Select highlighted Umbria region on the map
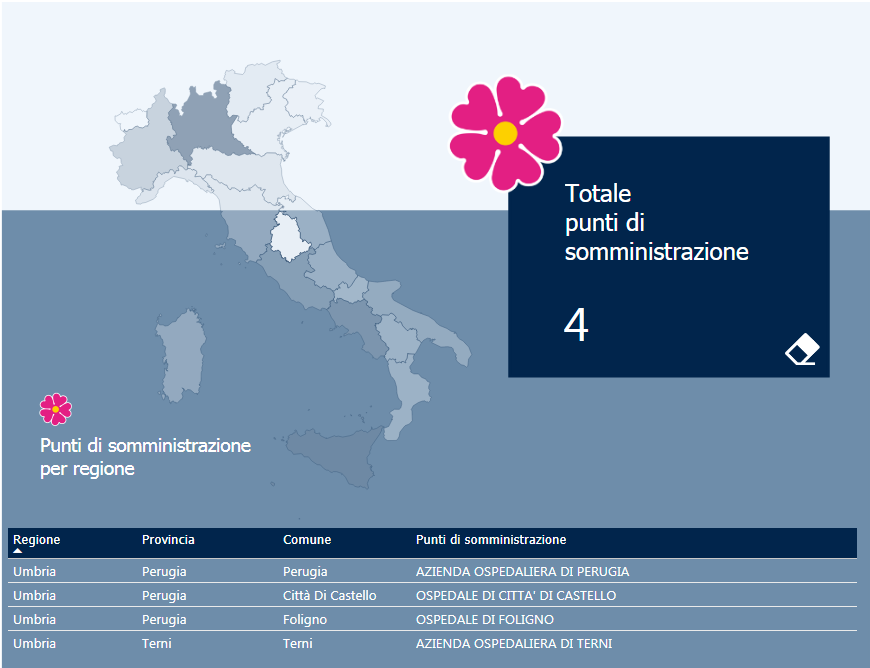Viewport: 870px width, 668px height. [289, 237]
